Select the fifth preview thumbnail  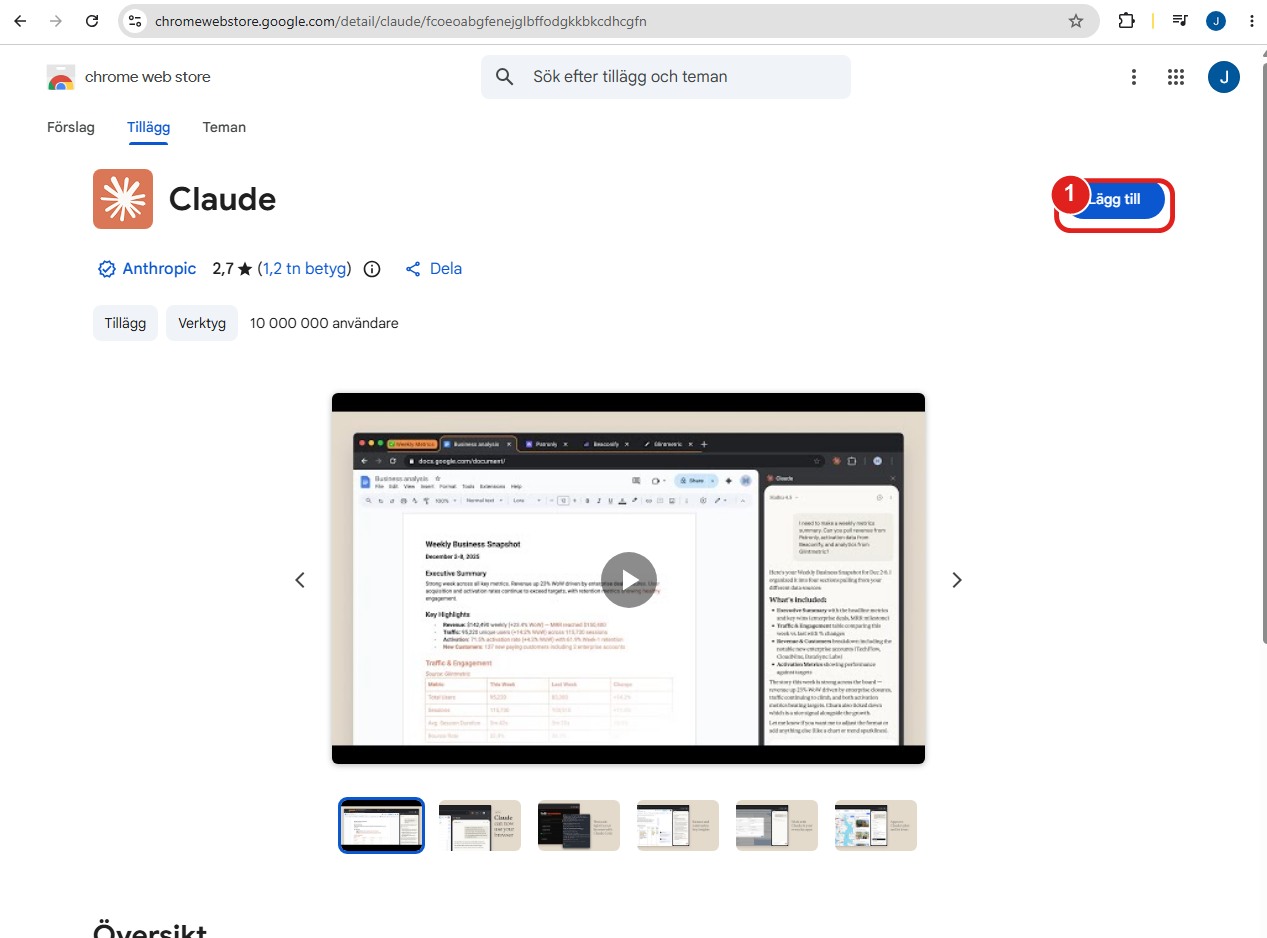coord(777,825)
